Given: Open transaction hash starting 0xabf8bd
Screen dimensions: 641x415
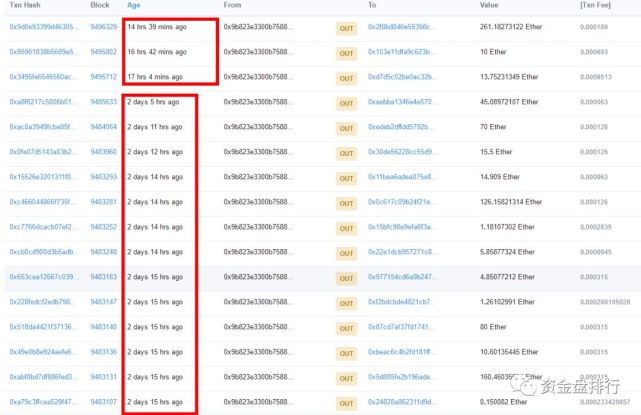Looking at the screenshot, I should (43, 377).
